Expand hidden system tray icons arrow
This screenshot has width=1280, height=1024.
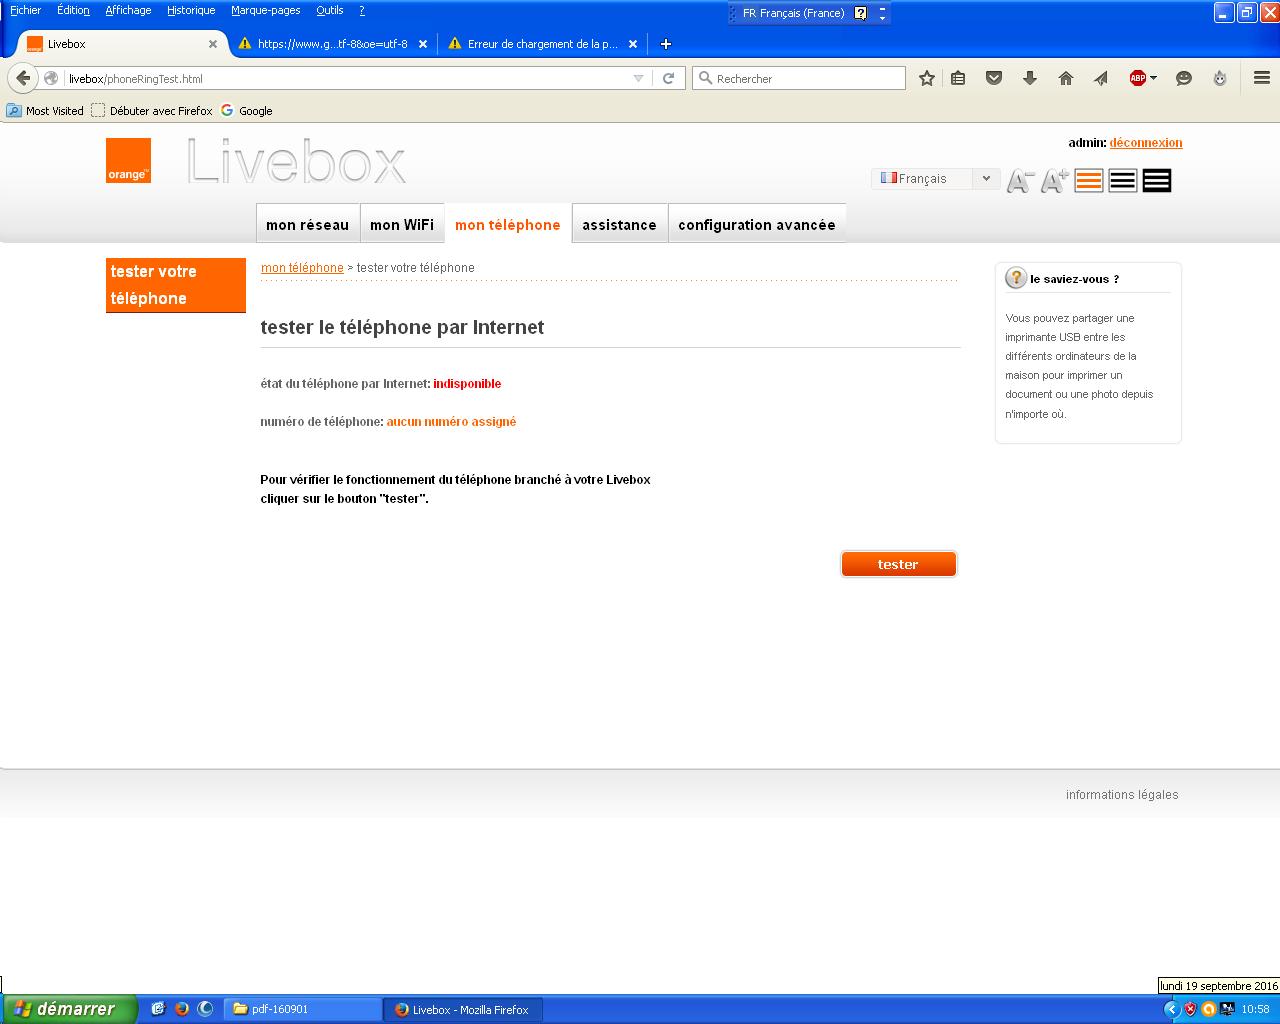(x=1172, y=1009)
